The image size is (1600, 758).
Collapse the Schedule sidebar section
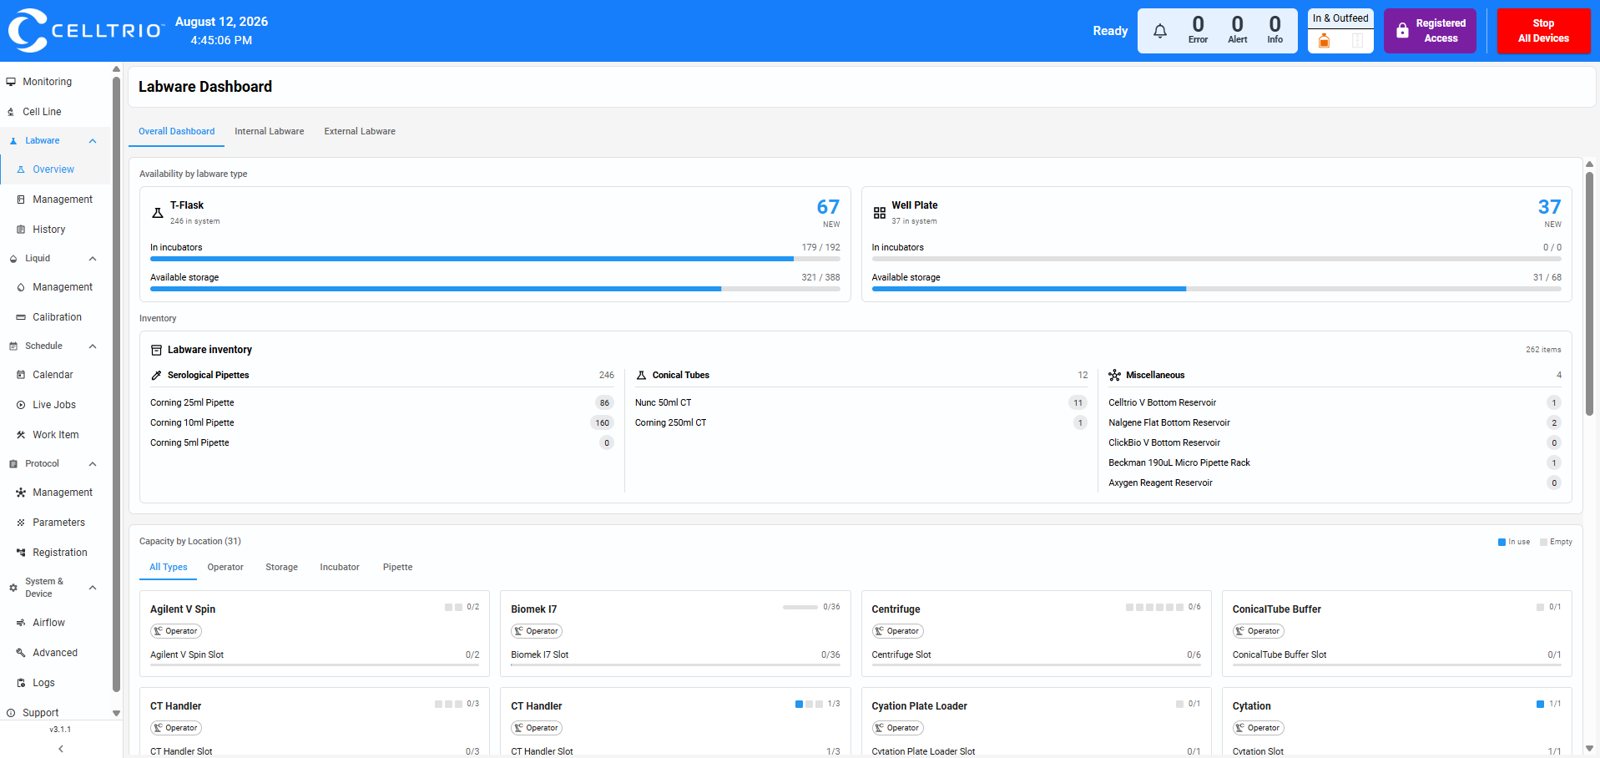point(92,346)
